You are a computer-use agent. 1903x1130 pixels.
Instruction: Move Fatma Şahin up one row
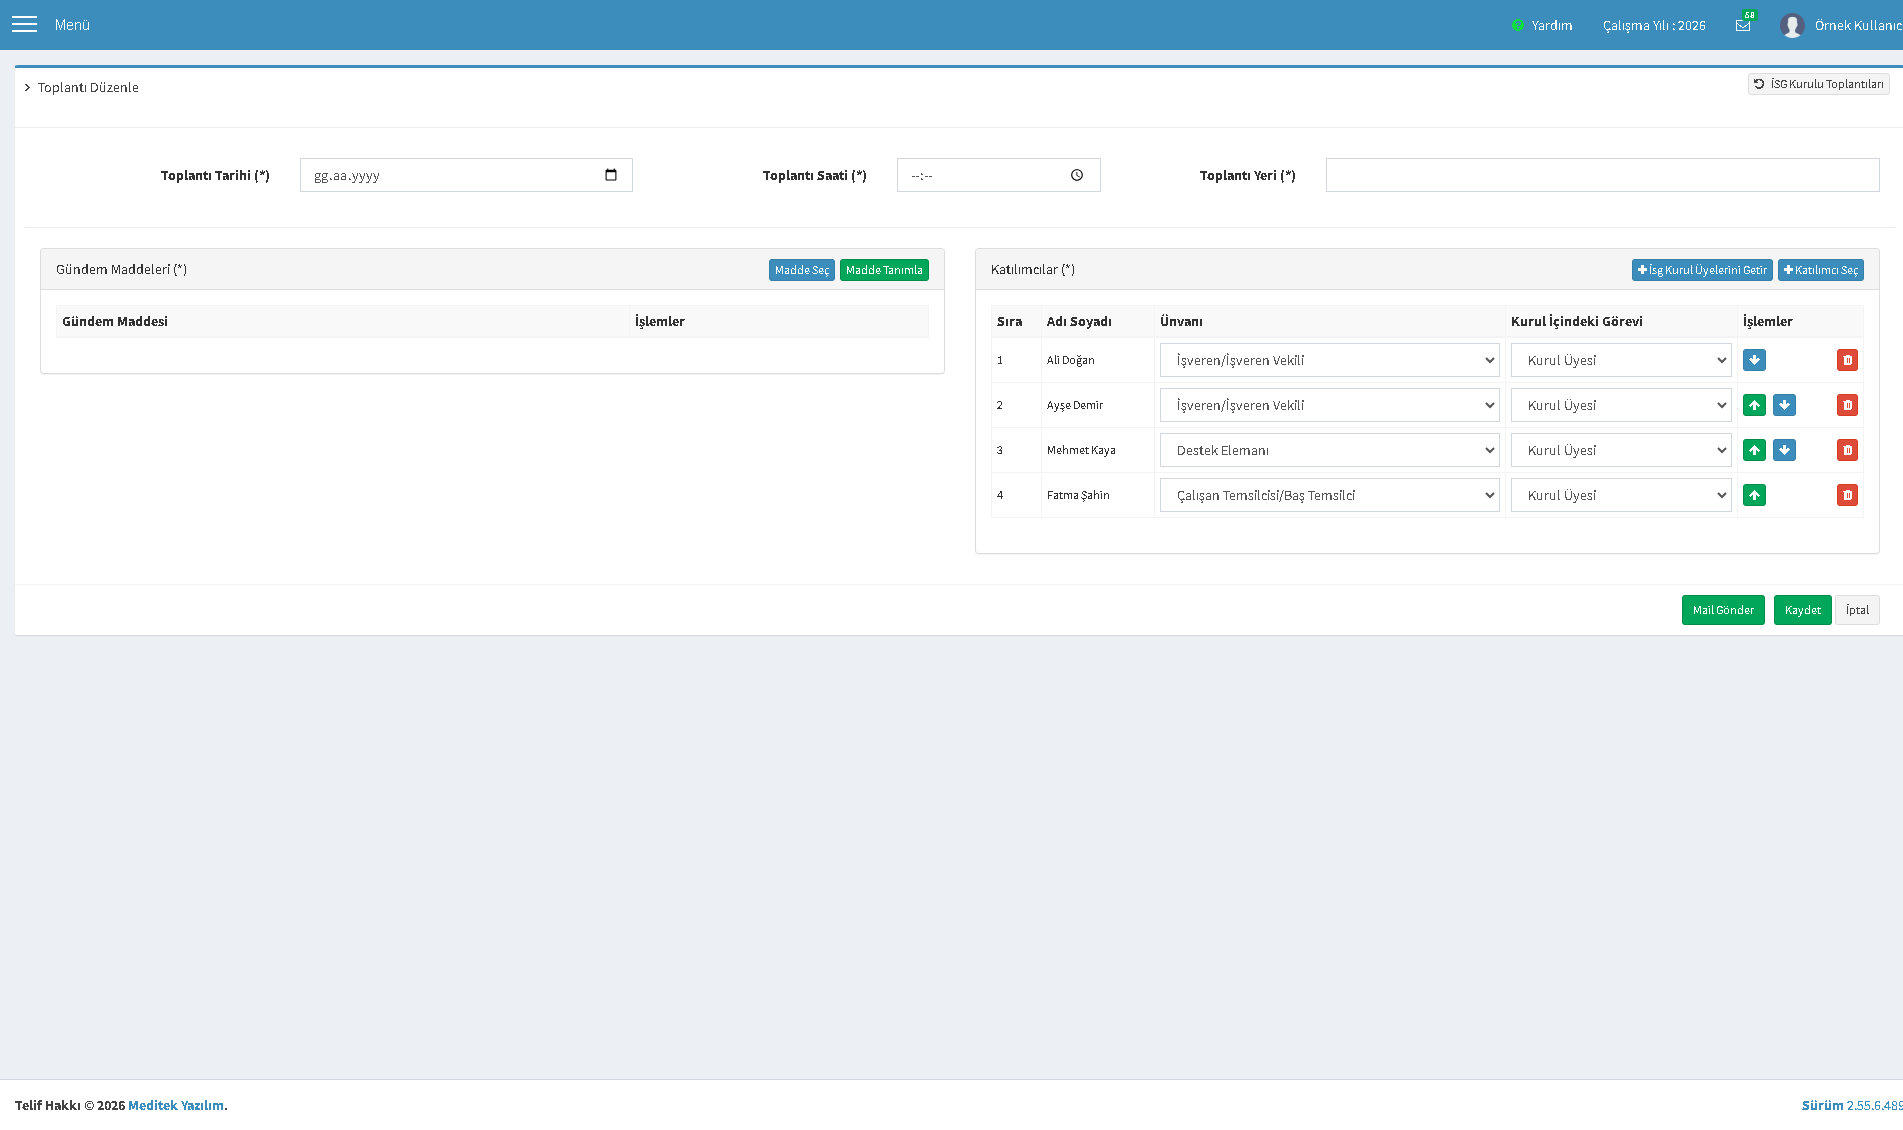click(1754, 495)
